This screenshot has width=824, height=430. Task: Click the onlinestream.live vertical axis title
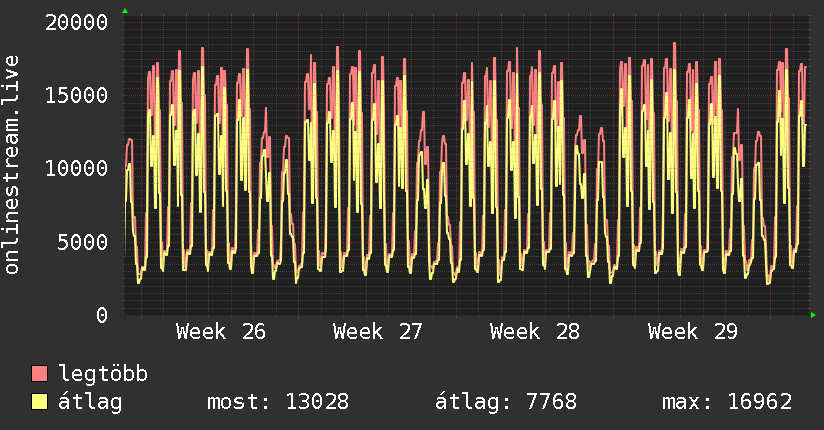[x=11, y=165]
